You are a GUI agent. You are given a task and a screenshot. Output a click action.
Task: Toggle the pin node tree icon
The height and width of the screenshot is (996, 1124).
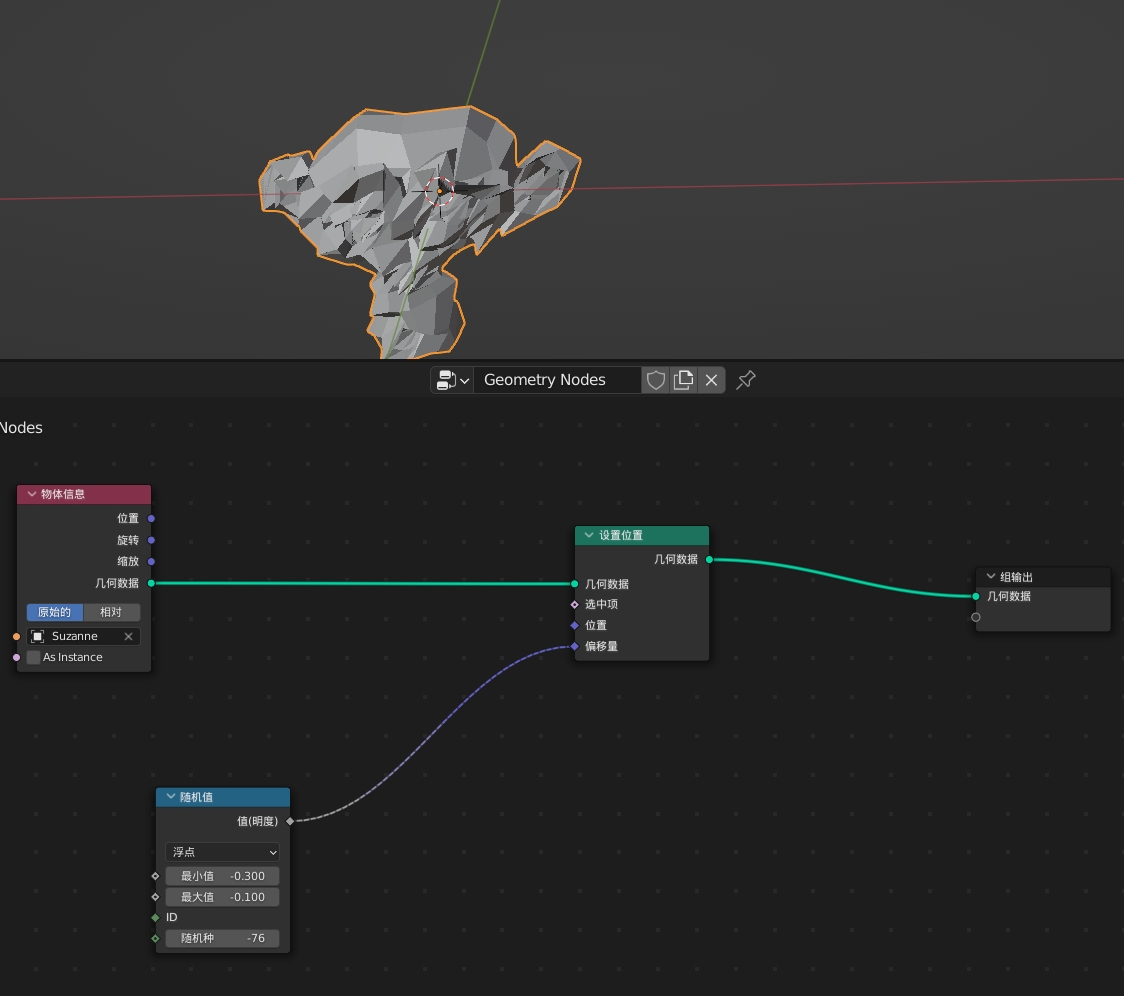click(746, 380)
